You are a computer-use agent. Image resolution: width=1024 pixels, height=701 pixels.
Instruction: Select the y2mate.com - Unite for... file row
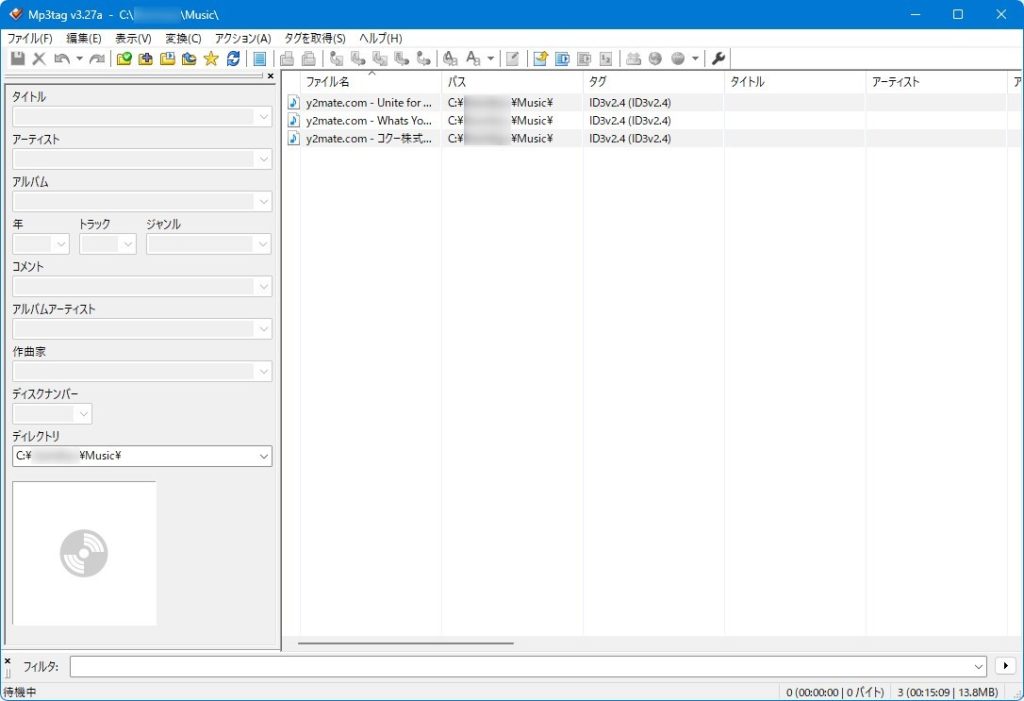pos(368,102)
